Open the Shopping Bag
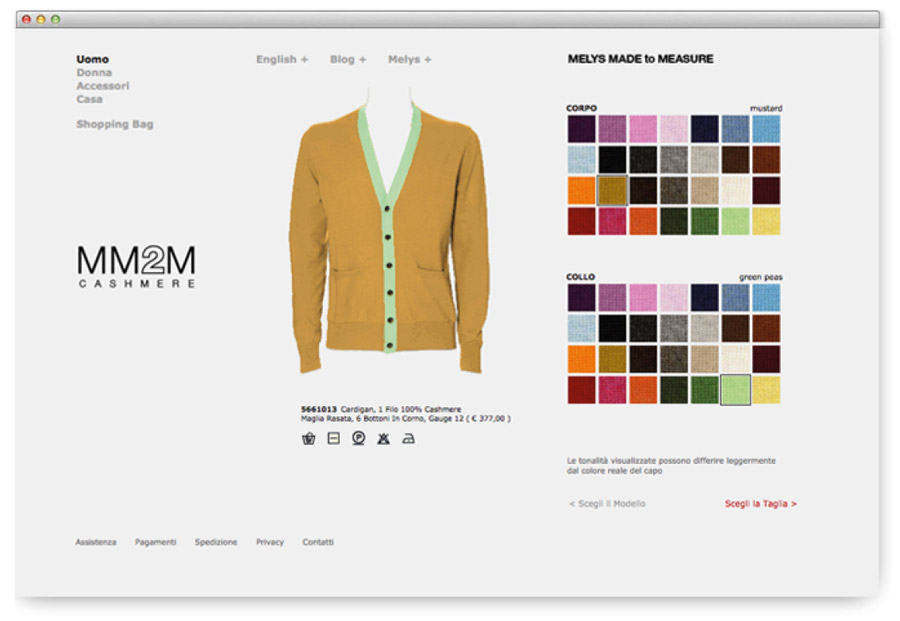900x621 pixels. (x=115, y=124)
